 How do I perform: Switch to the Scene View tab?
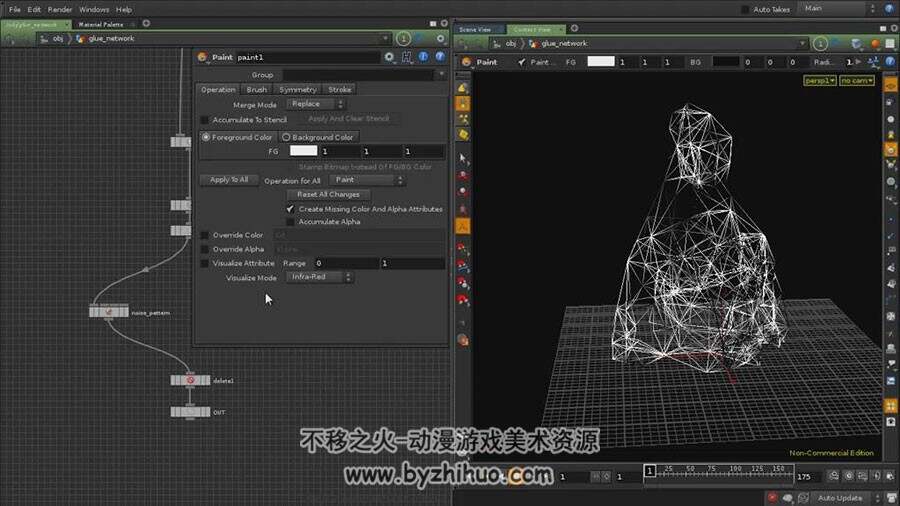475,29
